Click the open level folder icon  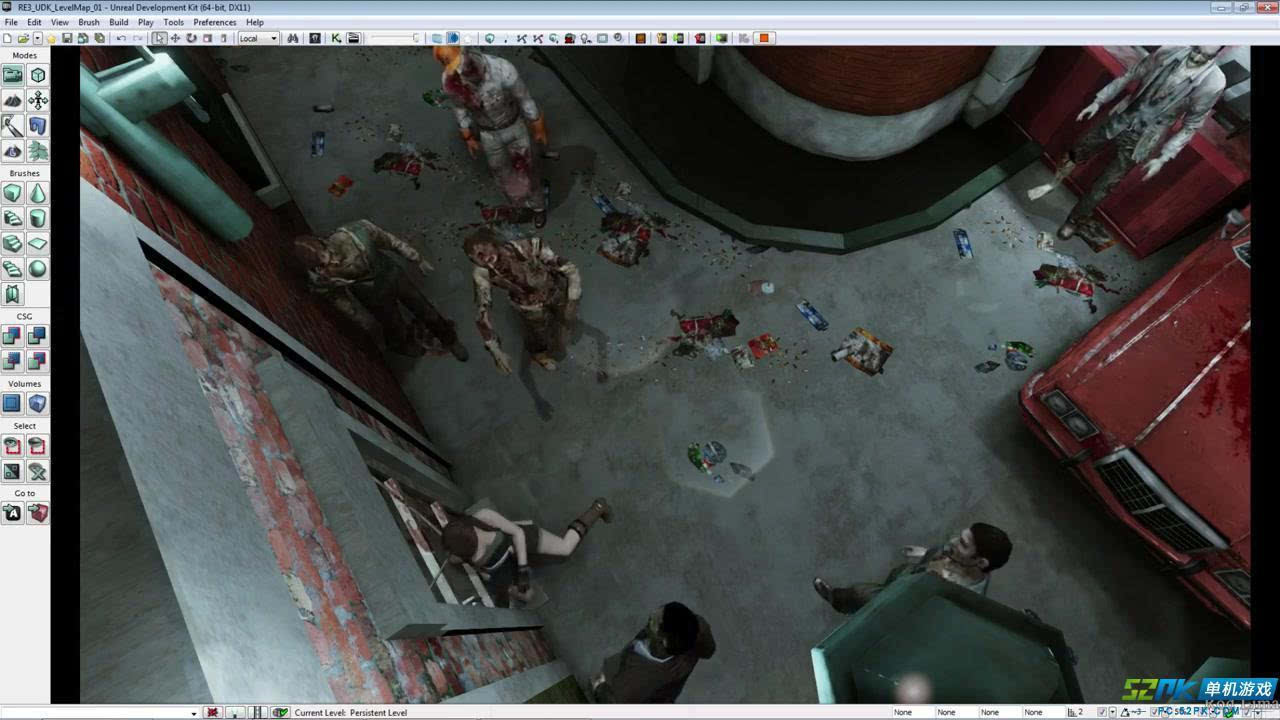tap(23, 38)
